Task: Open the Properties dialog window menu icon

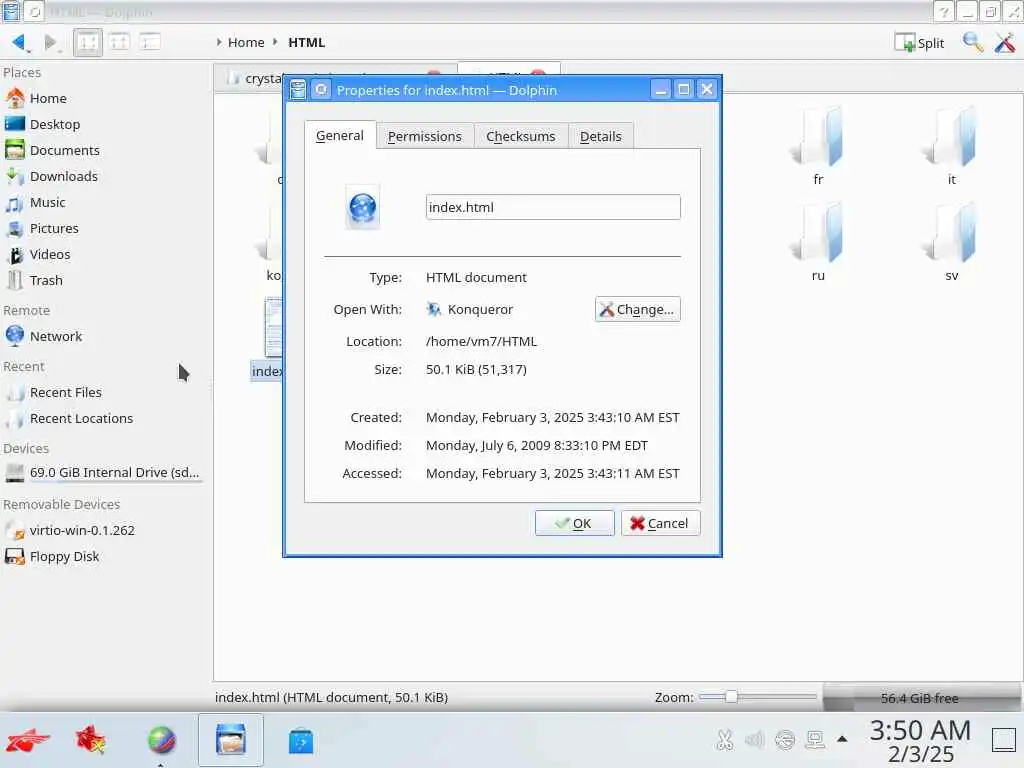Action: click(298, 89)
